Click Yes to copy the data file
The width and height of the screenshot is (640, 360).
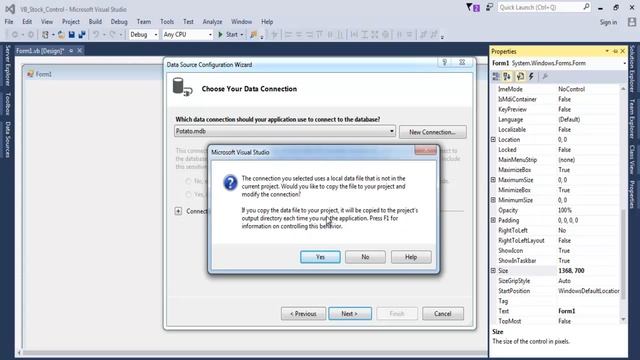pyautogui.click(x=320, y=257)
